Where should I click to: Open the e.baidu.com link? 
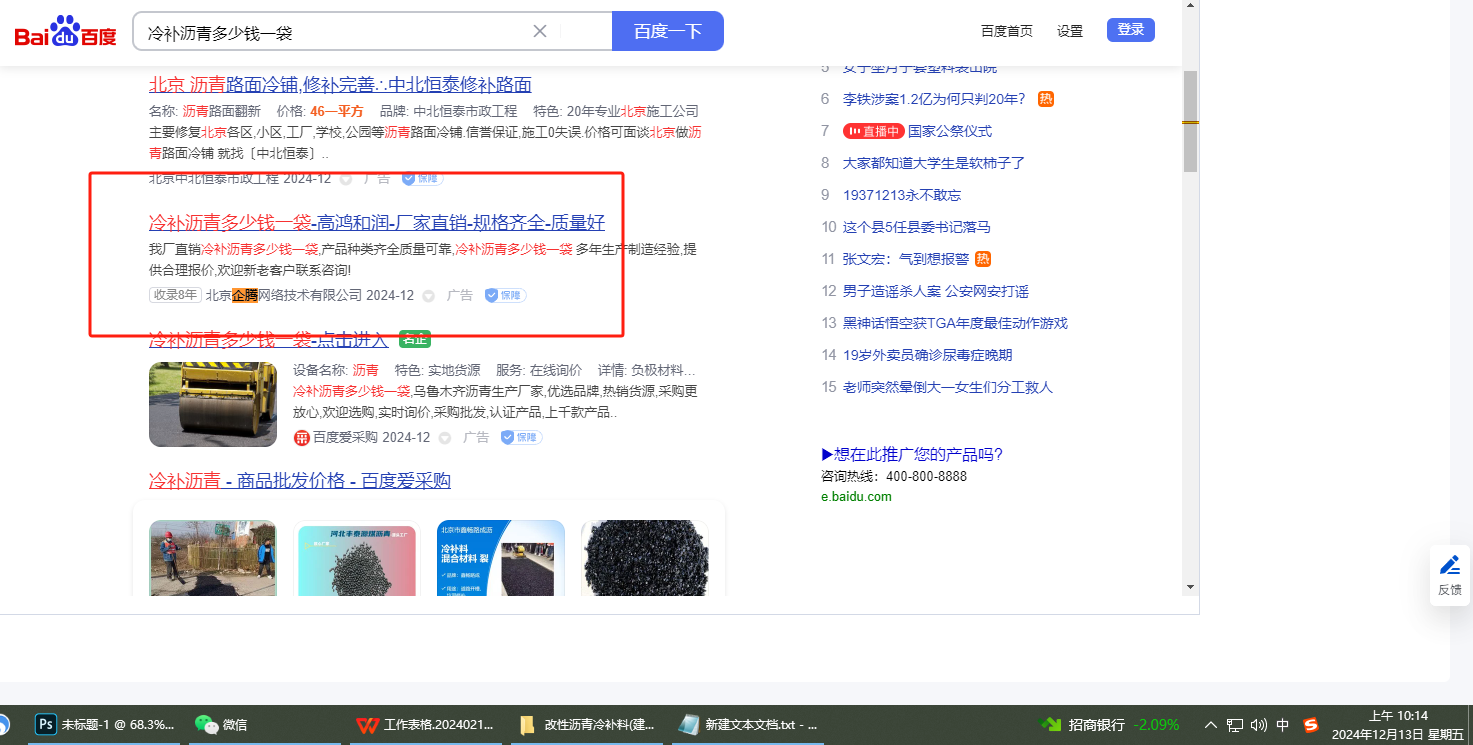pyautogui.click(x=856, y=497)
